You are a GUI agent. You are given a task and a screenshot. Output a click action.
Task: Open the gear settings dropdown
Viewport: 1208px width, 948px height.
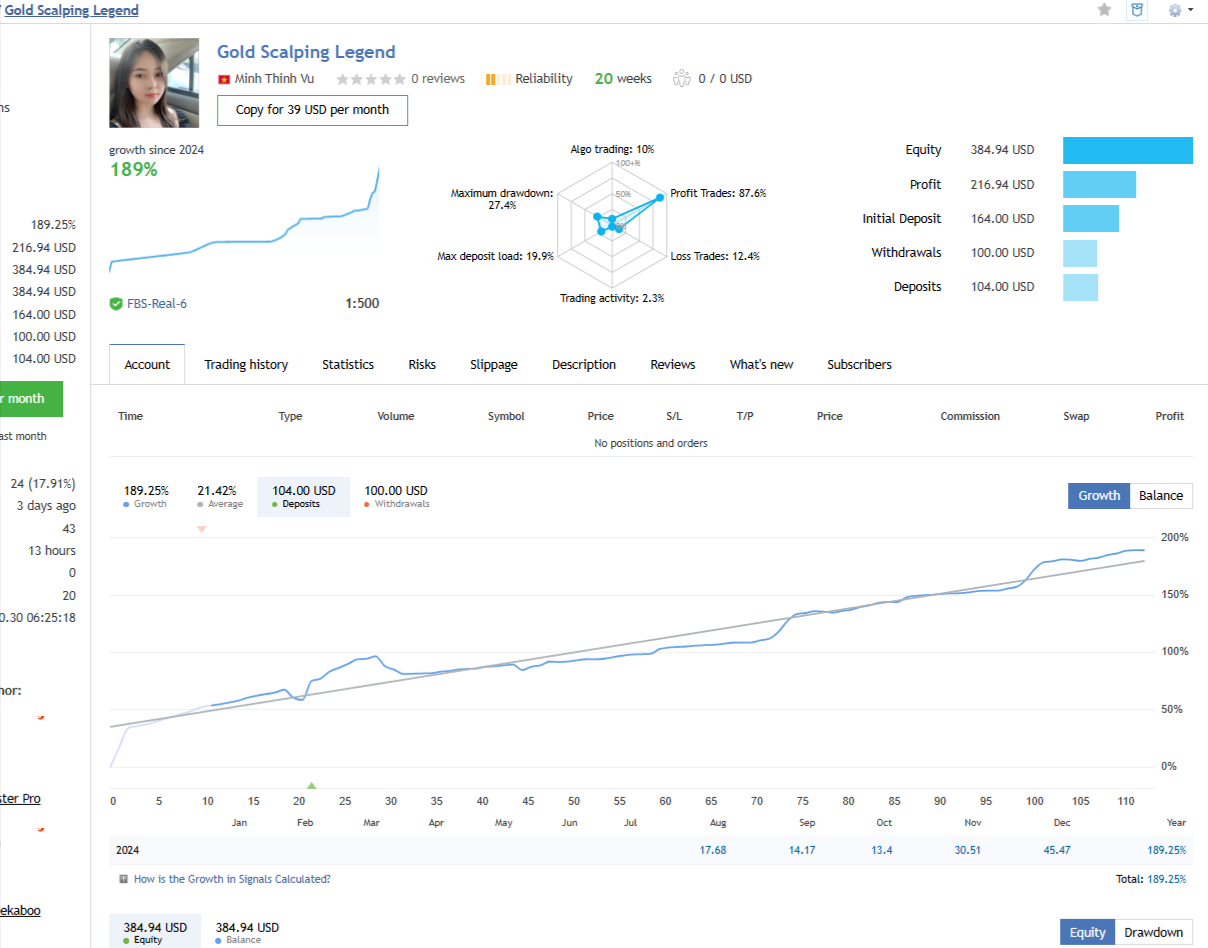(1179, 10)
